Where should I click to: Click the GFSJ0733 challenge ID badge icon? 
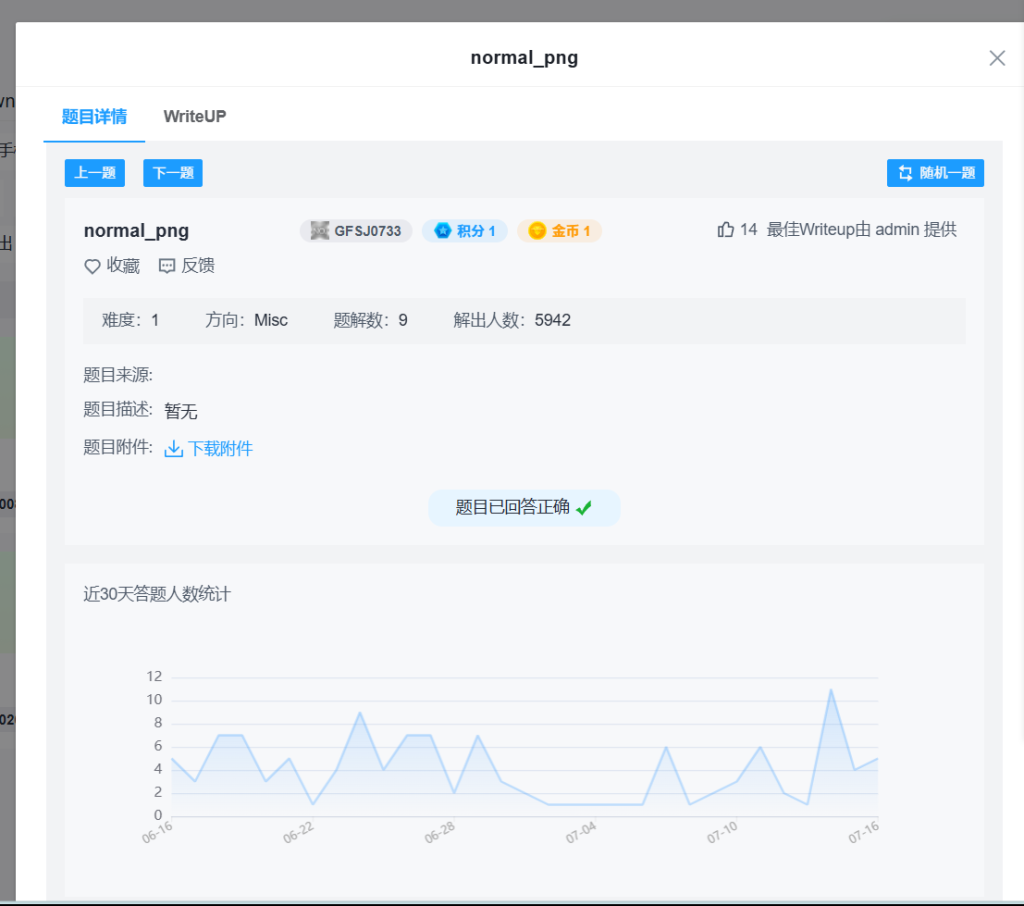[320, 231]
